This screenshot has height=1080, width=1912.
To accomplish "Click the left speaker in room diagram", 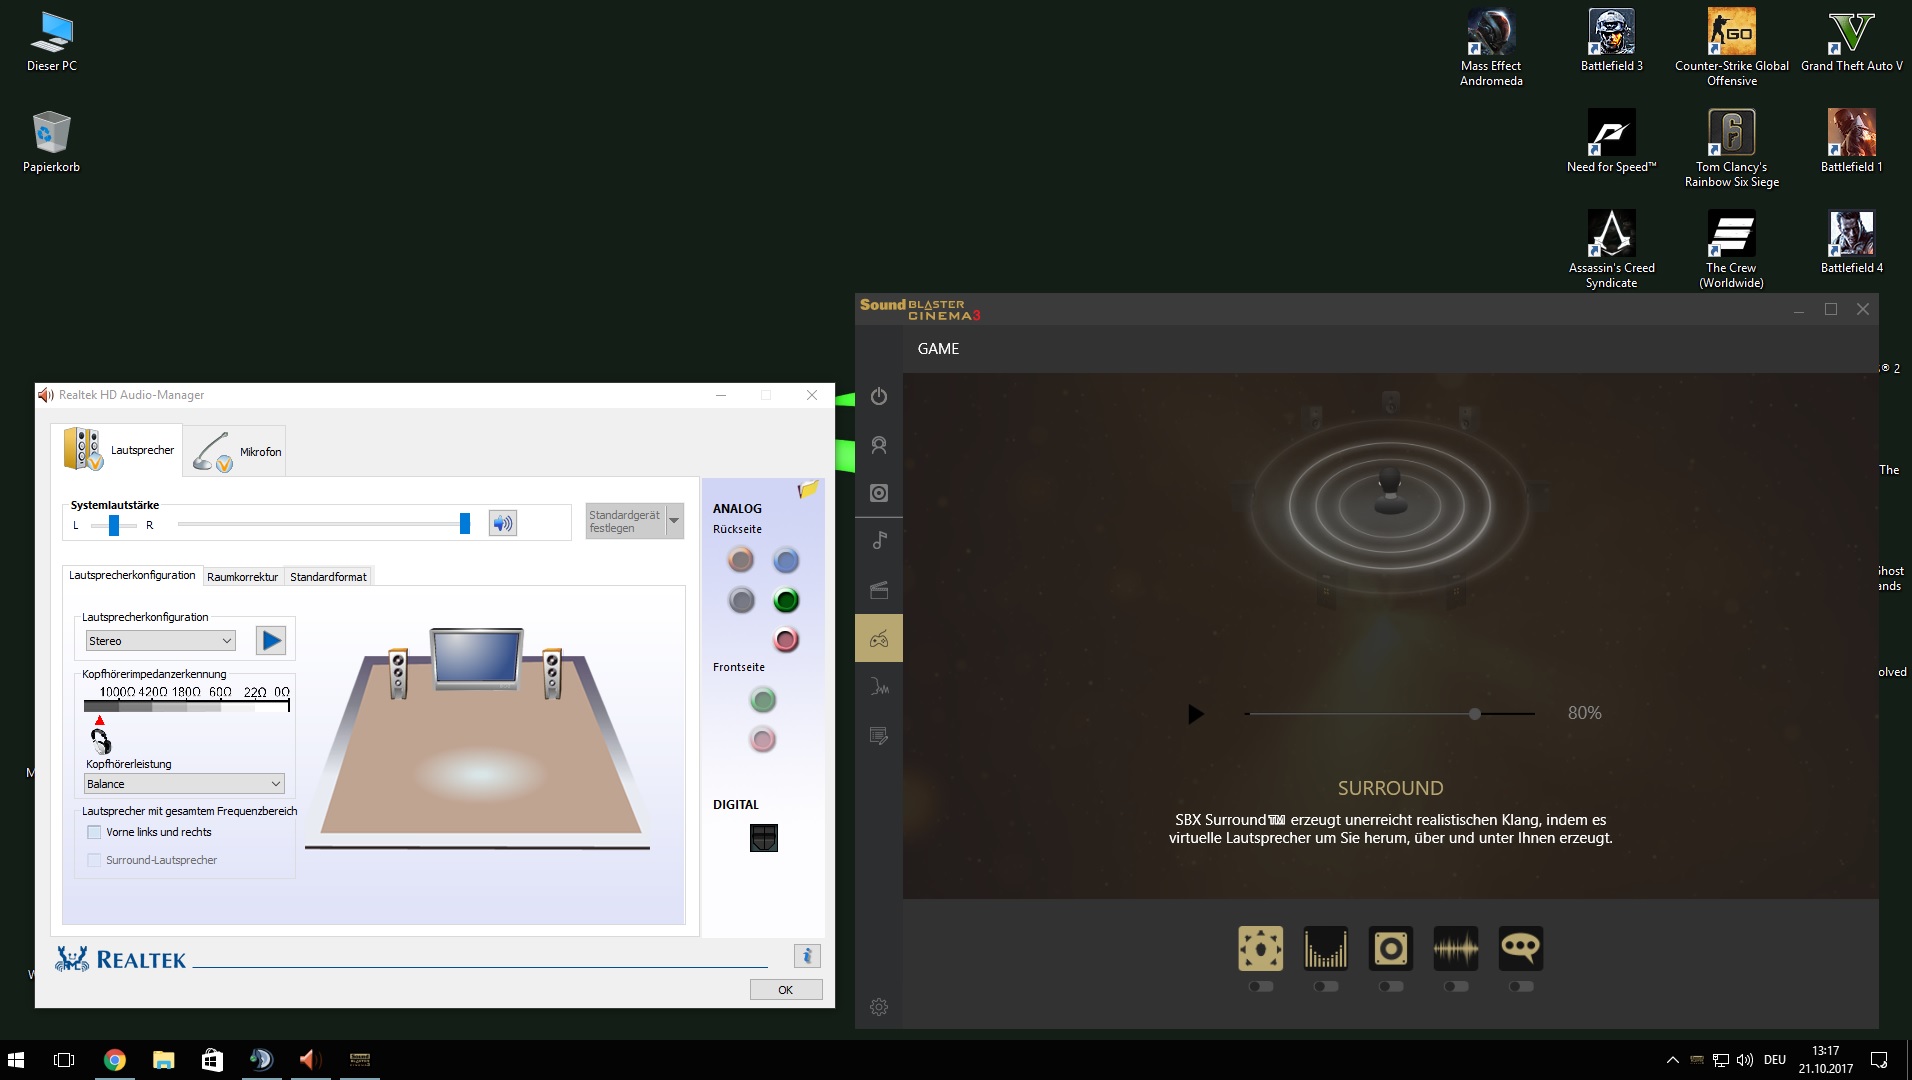I will [398, 672].
